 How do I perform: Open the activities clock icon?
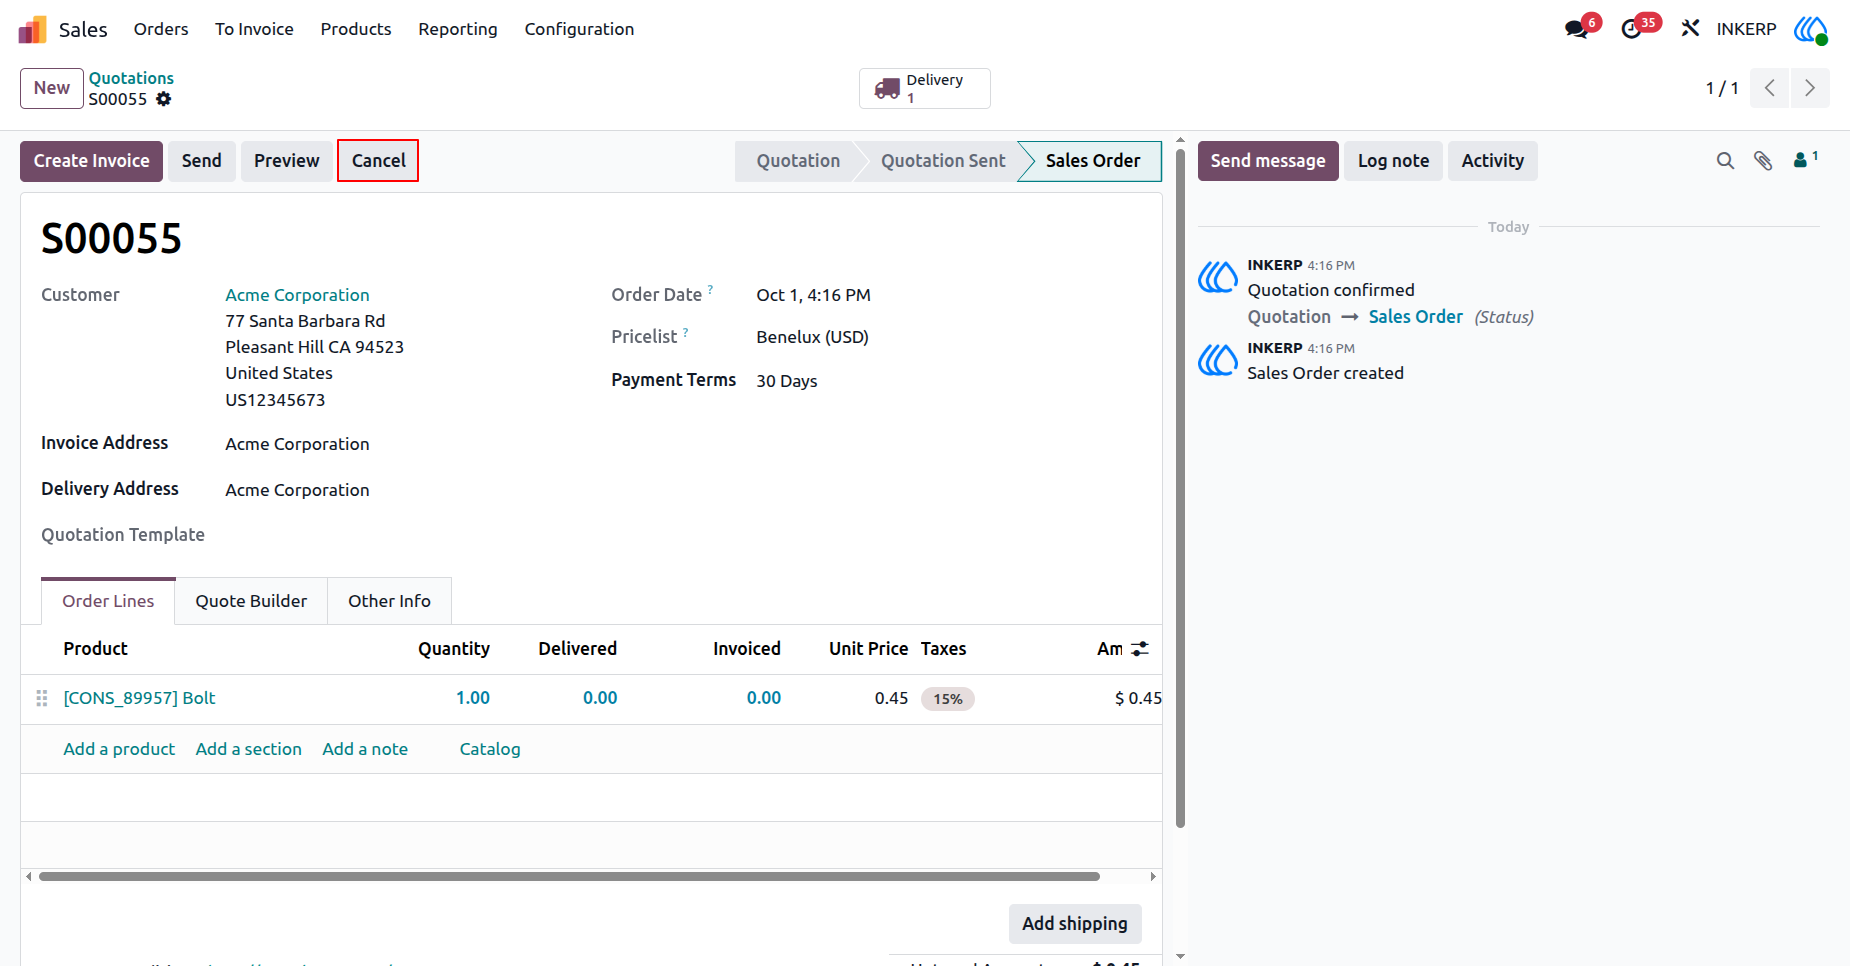point(1631,29)
